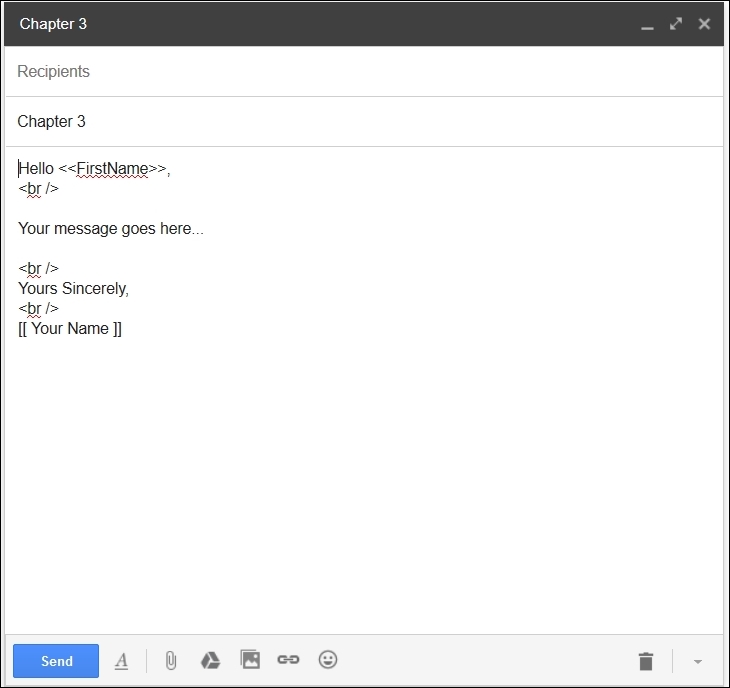The image size is (730, 688).
Task: Click the Chapter 3 title bar text
Action: point(53,24)
